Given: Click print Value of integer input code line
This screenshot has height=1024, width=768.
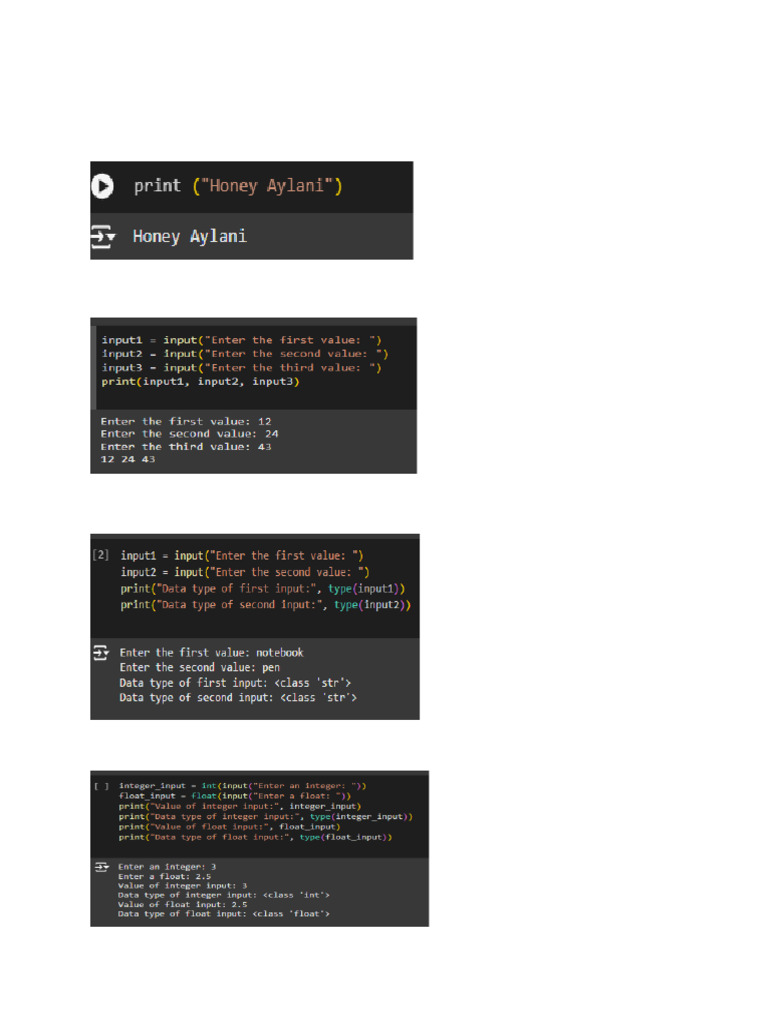Looking at the screenshot, I should (x=240, y=807).
